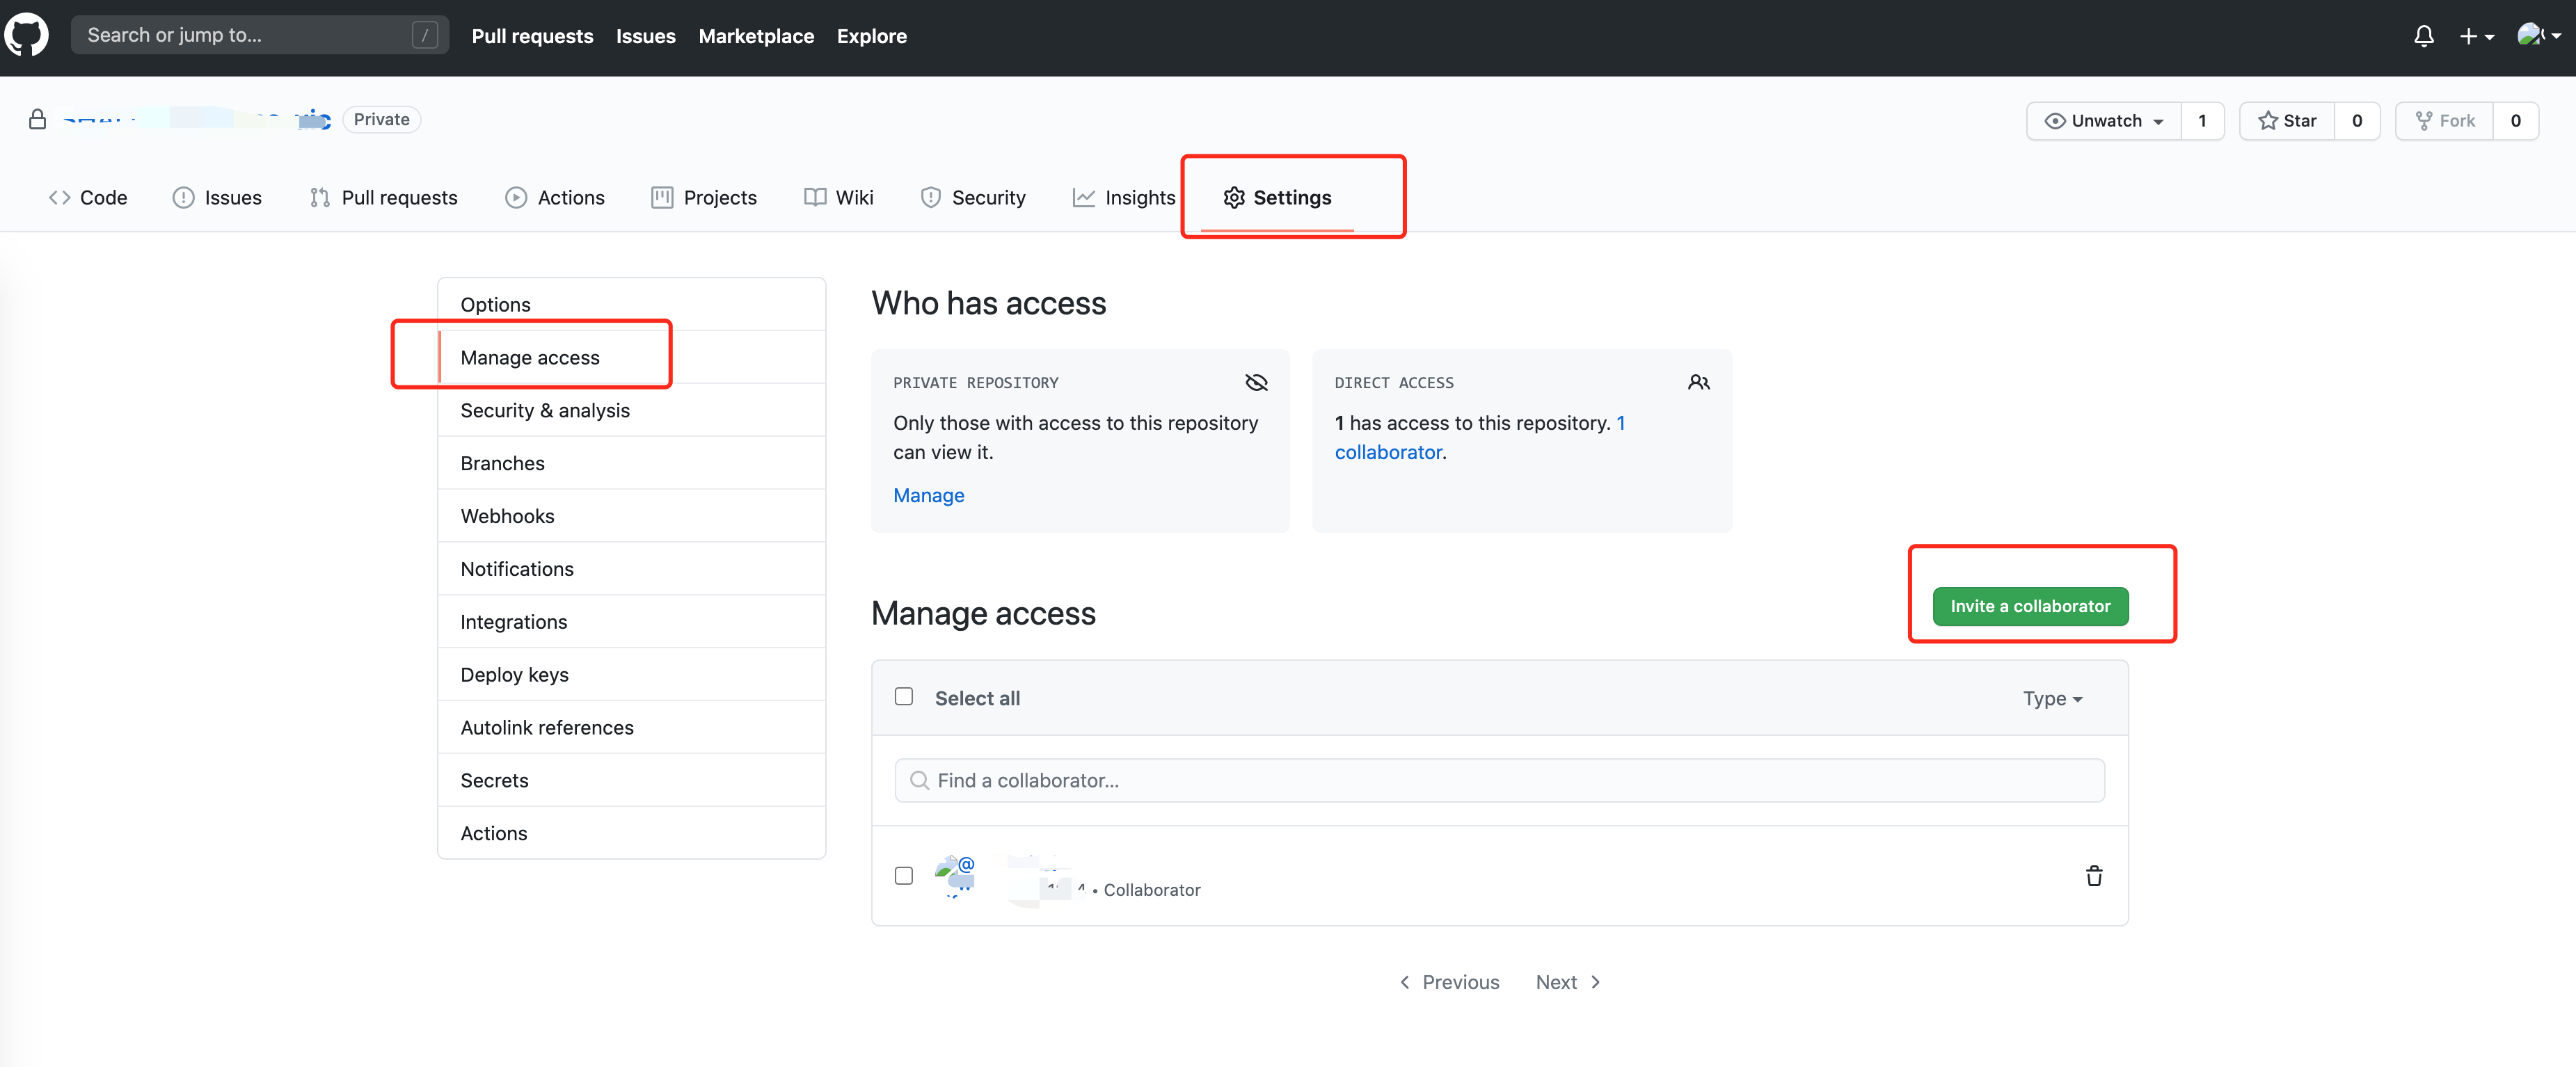This screenshot has height=1067, width=2576.
Task: Check the collaborator's row checkbox
Action: click(x=903, y=875)
